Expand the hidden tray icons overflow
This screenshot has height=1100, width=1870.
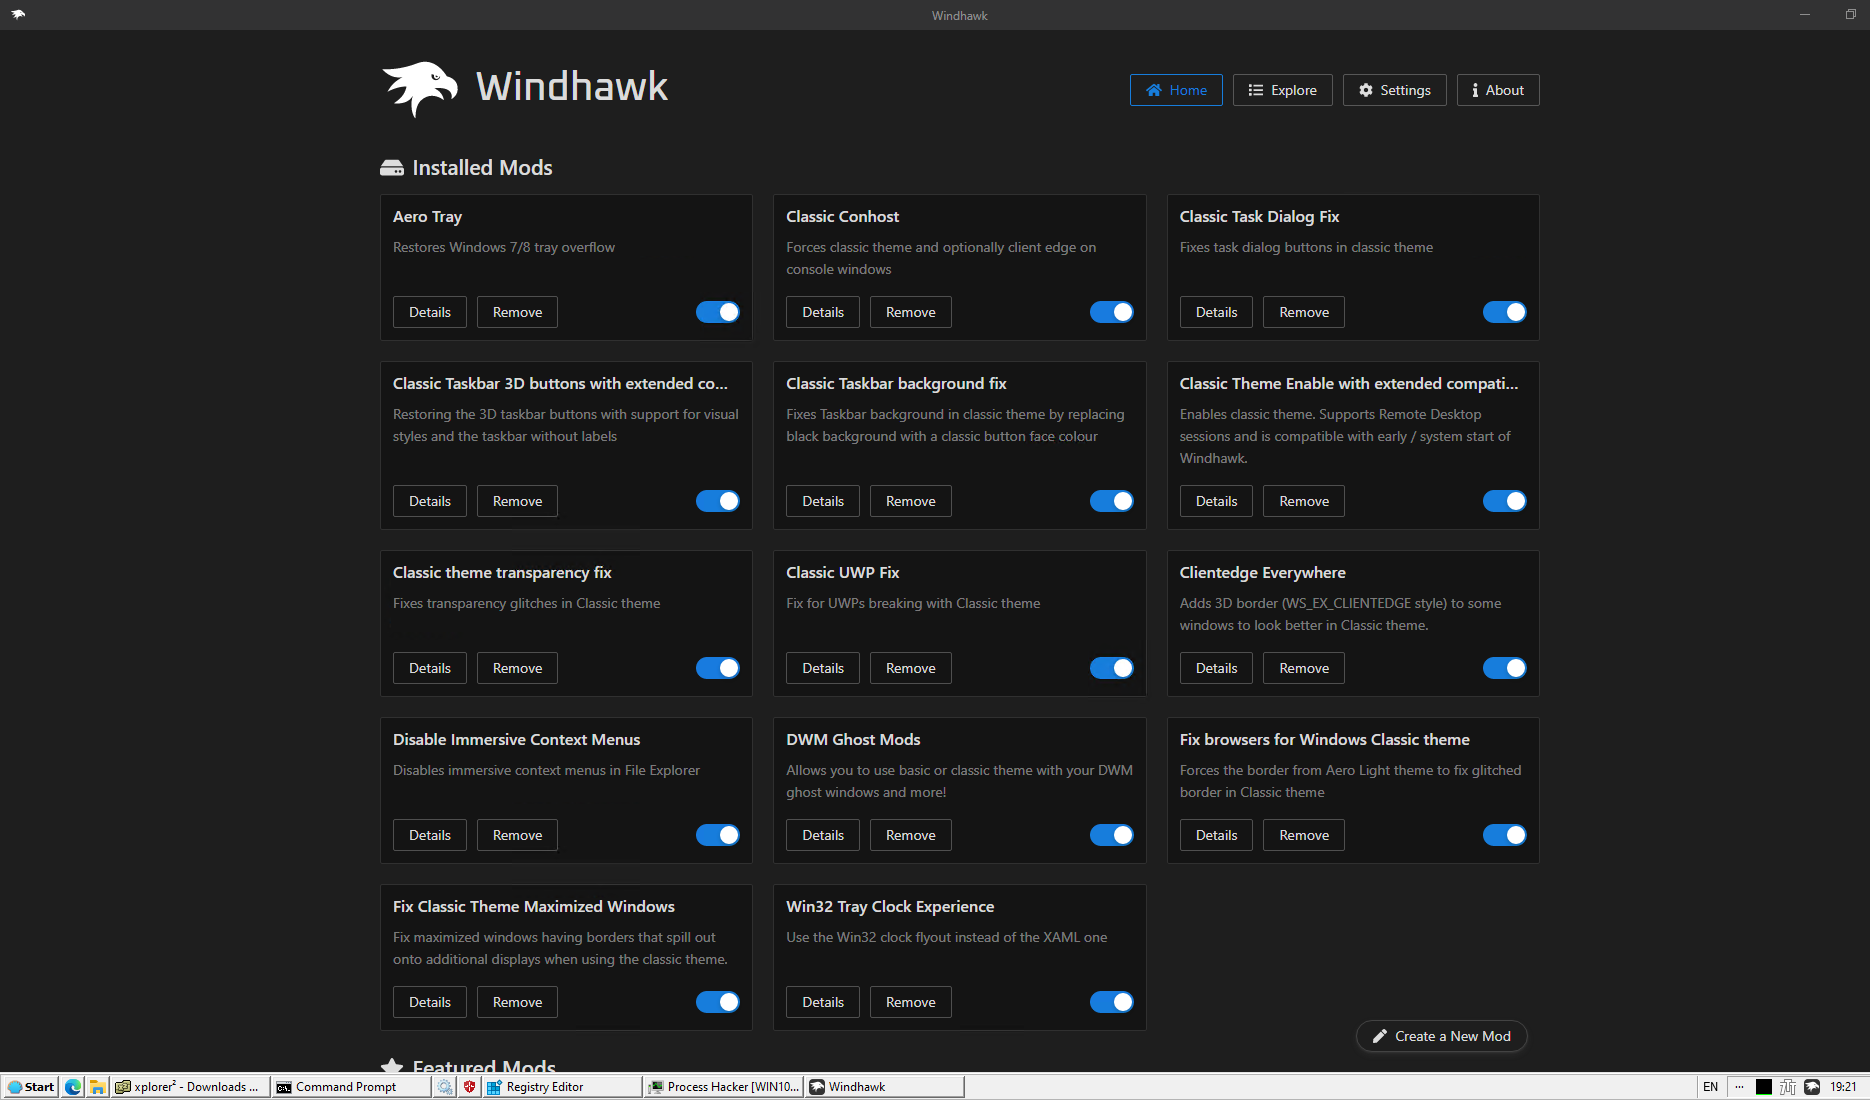(x=1738, y=1086)
